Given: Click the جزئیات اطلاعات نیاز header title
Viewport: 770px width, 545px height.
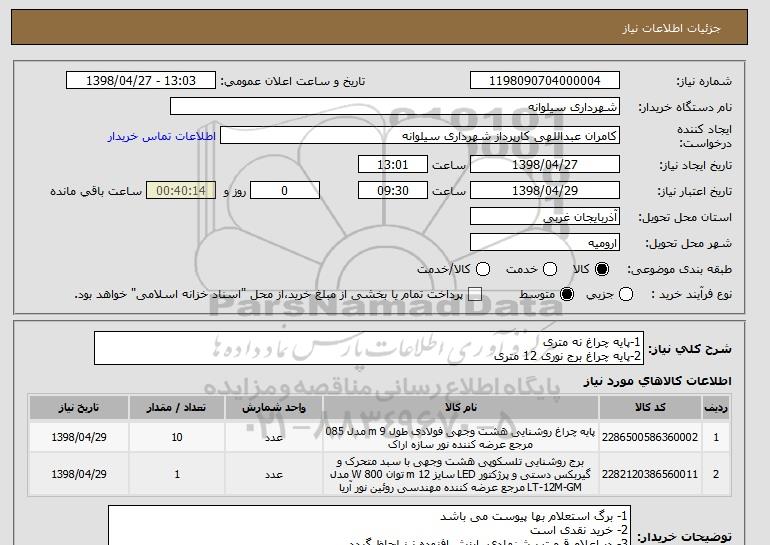Looking at the screenshot, I should click(x=671, y=28).
